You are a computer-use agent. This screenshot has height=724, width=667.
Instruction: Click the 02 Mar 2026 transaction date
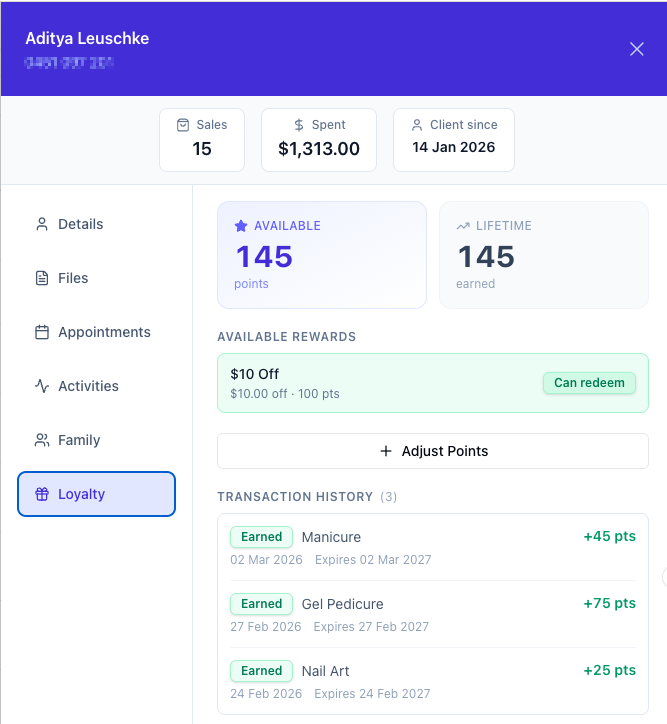(266, 560)
